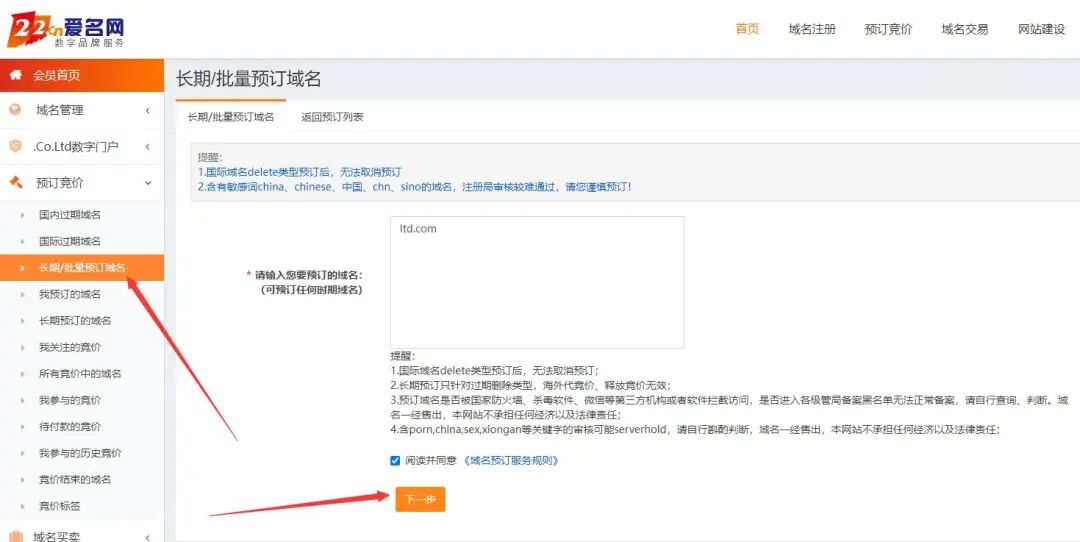The width and height of the screenshot is (1080, 542).
Task: Open 国际过期域名 in the sidebar
Action: point(70,241)
